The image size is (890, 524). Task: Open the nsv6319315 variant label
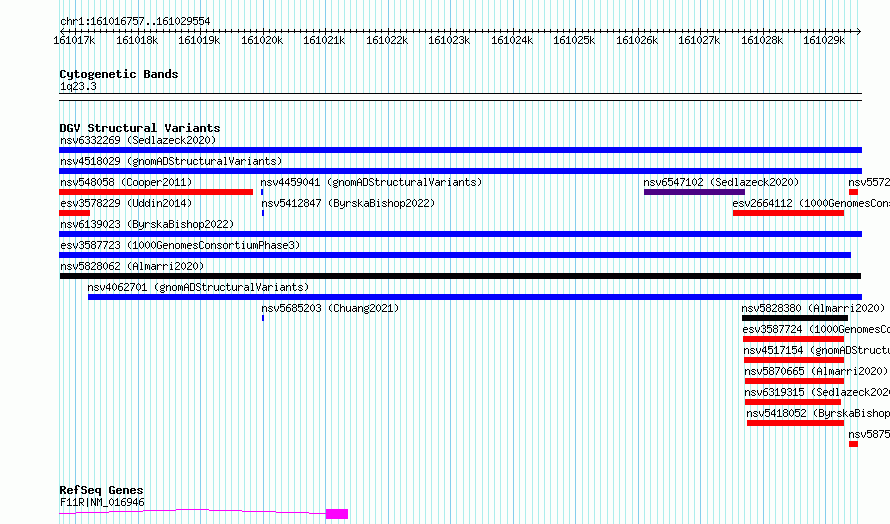[x=817, y=392]
